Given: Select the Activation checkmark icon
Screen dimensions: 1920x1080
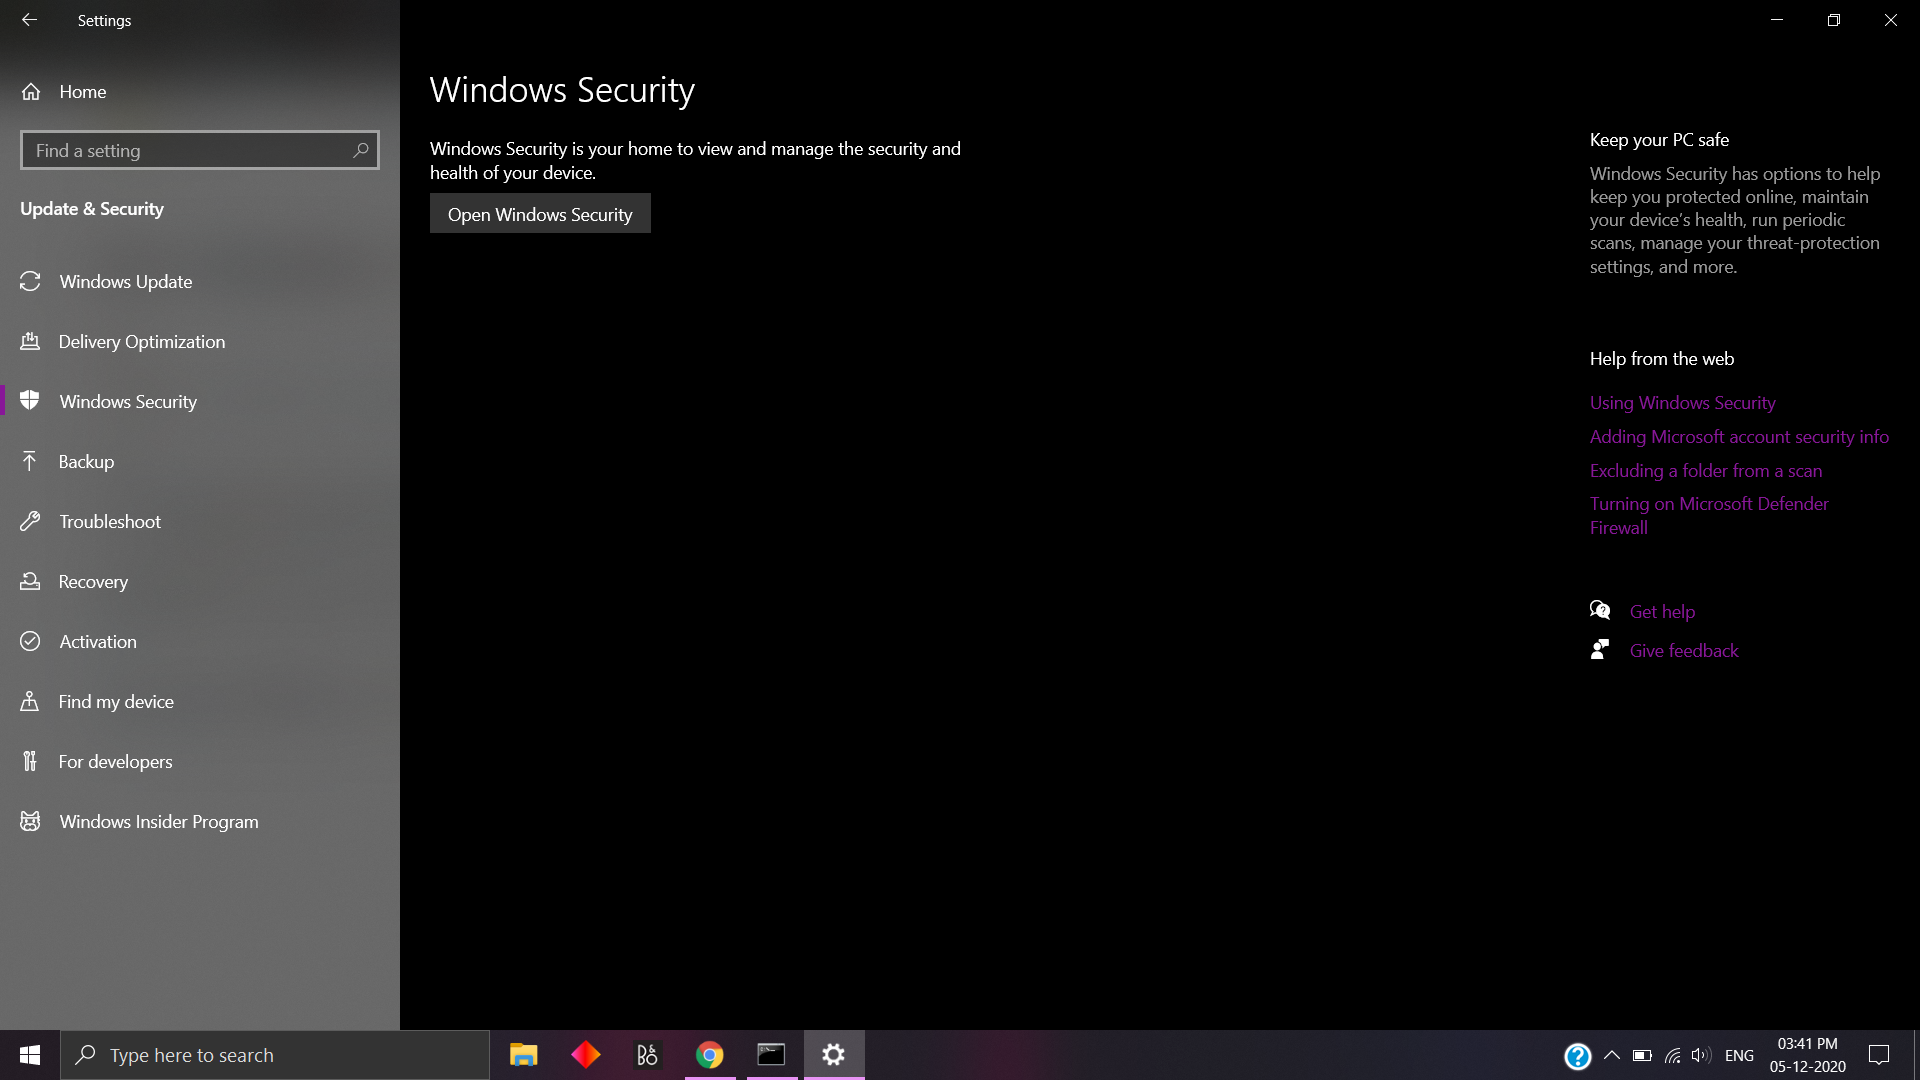Looking at the screenshot, I should click(x=31, y=641).
